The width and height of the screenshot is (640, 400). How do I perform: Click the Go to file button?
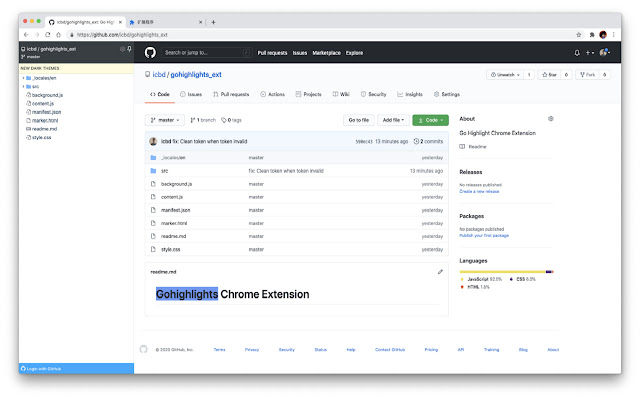click(358, 120)
